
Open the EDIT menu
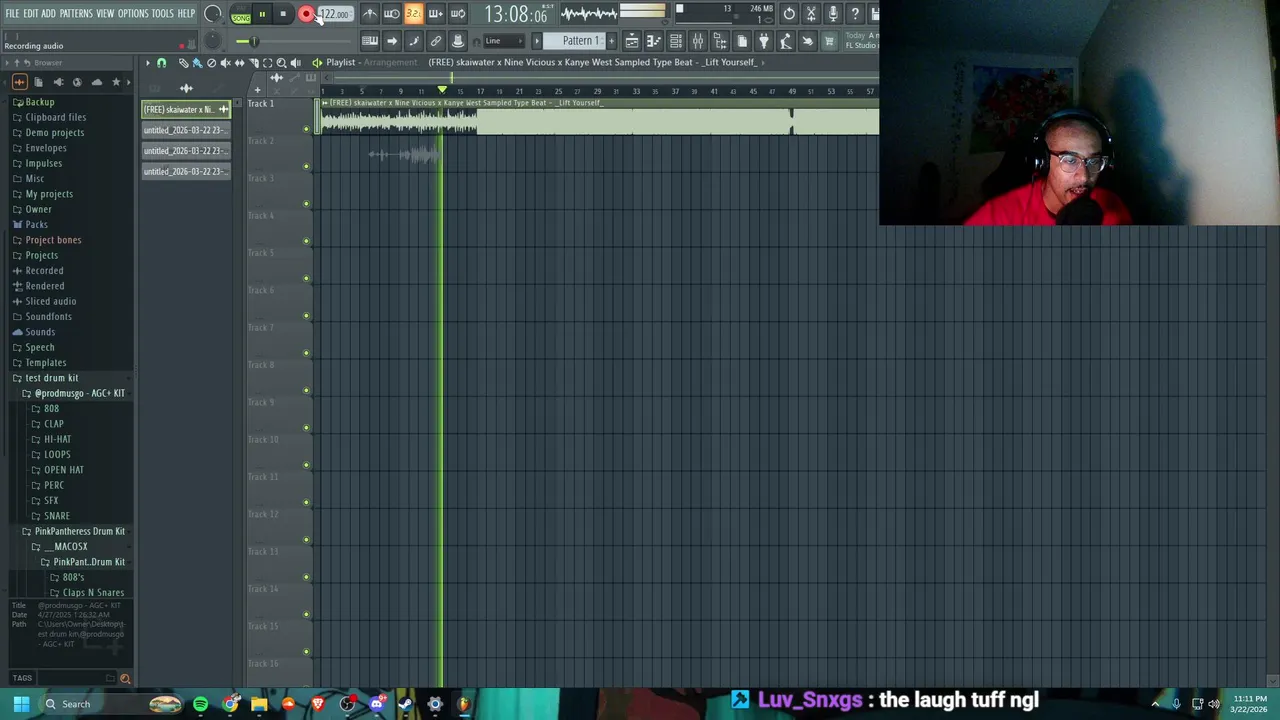(x=31, y=14)
